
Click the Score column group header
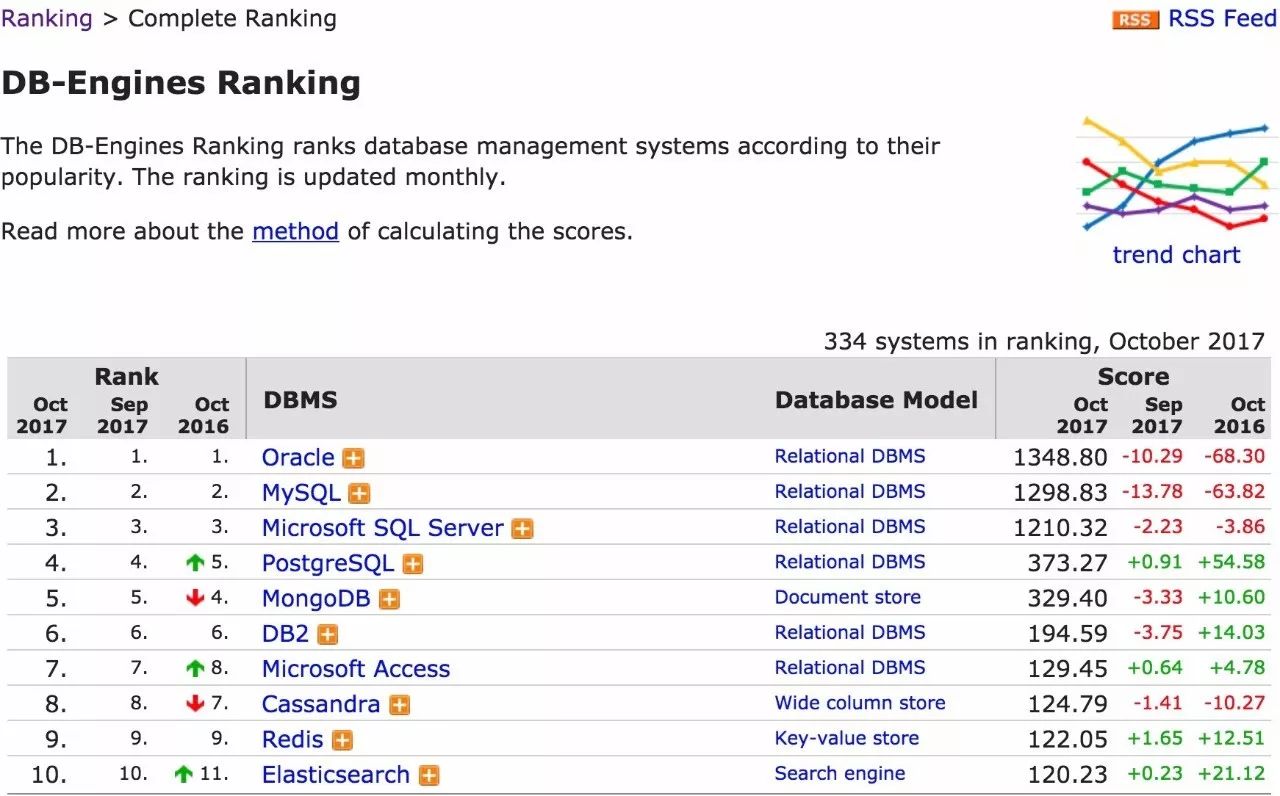[1133, 377]
